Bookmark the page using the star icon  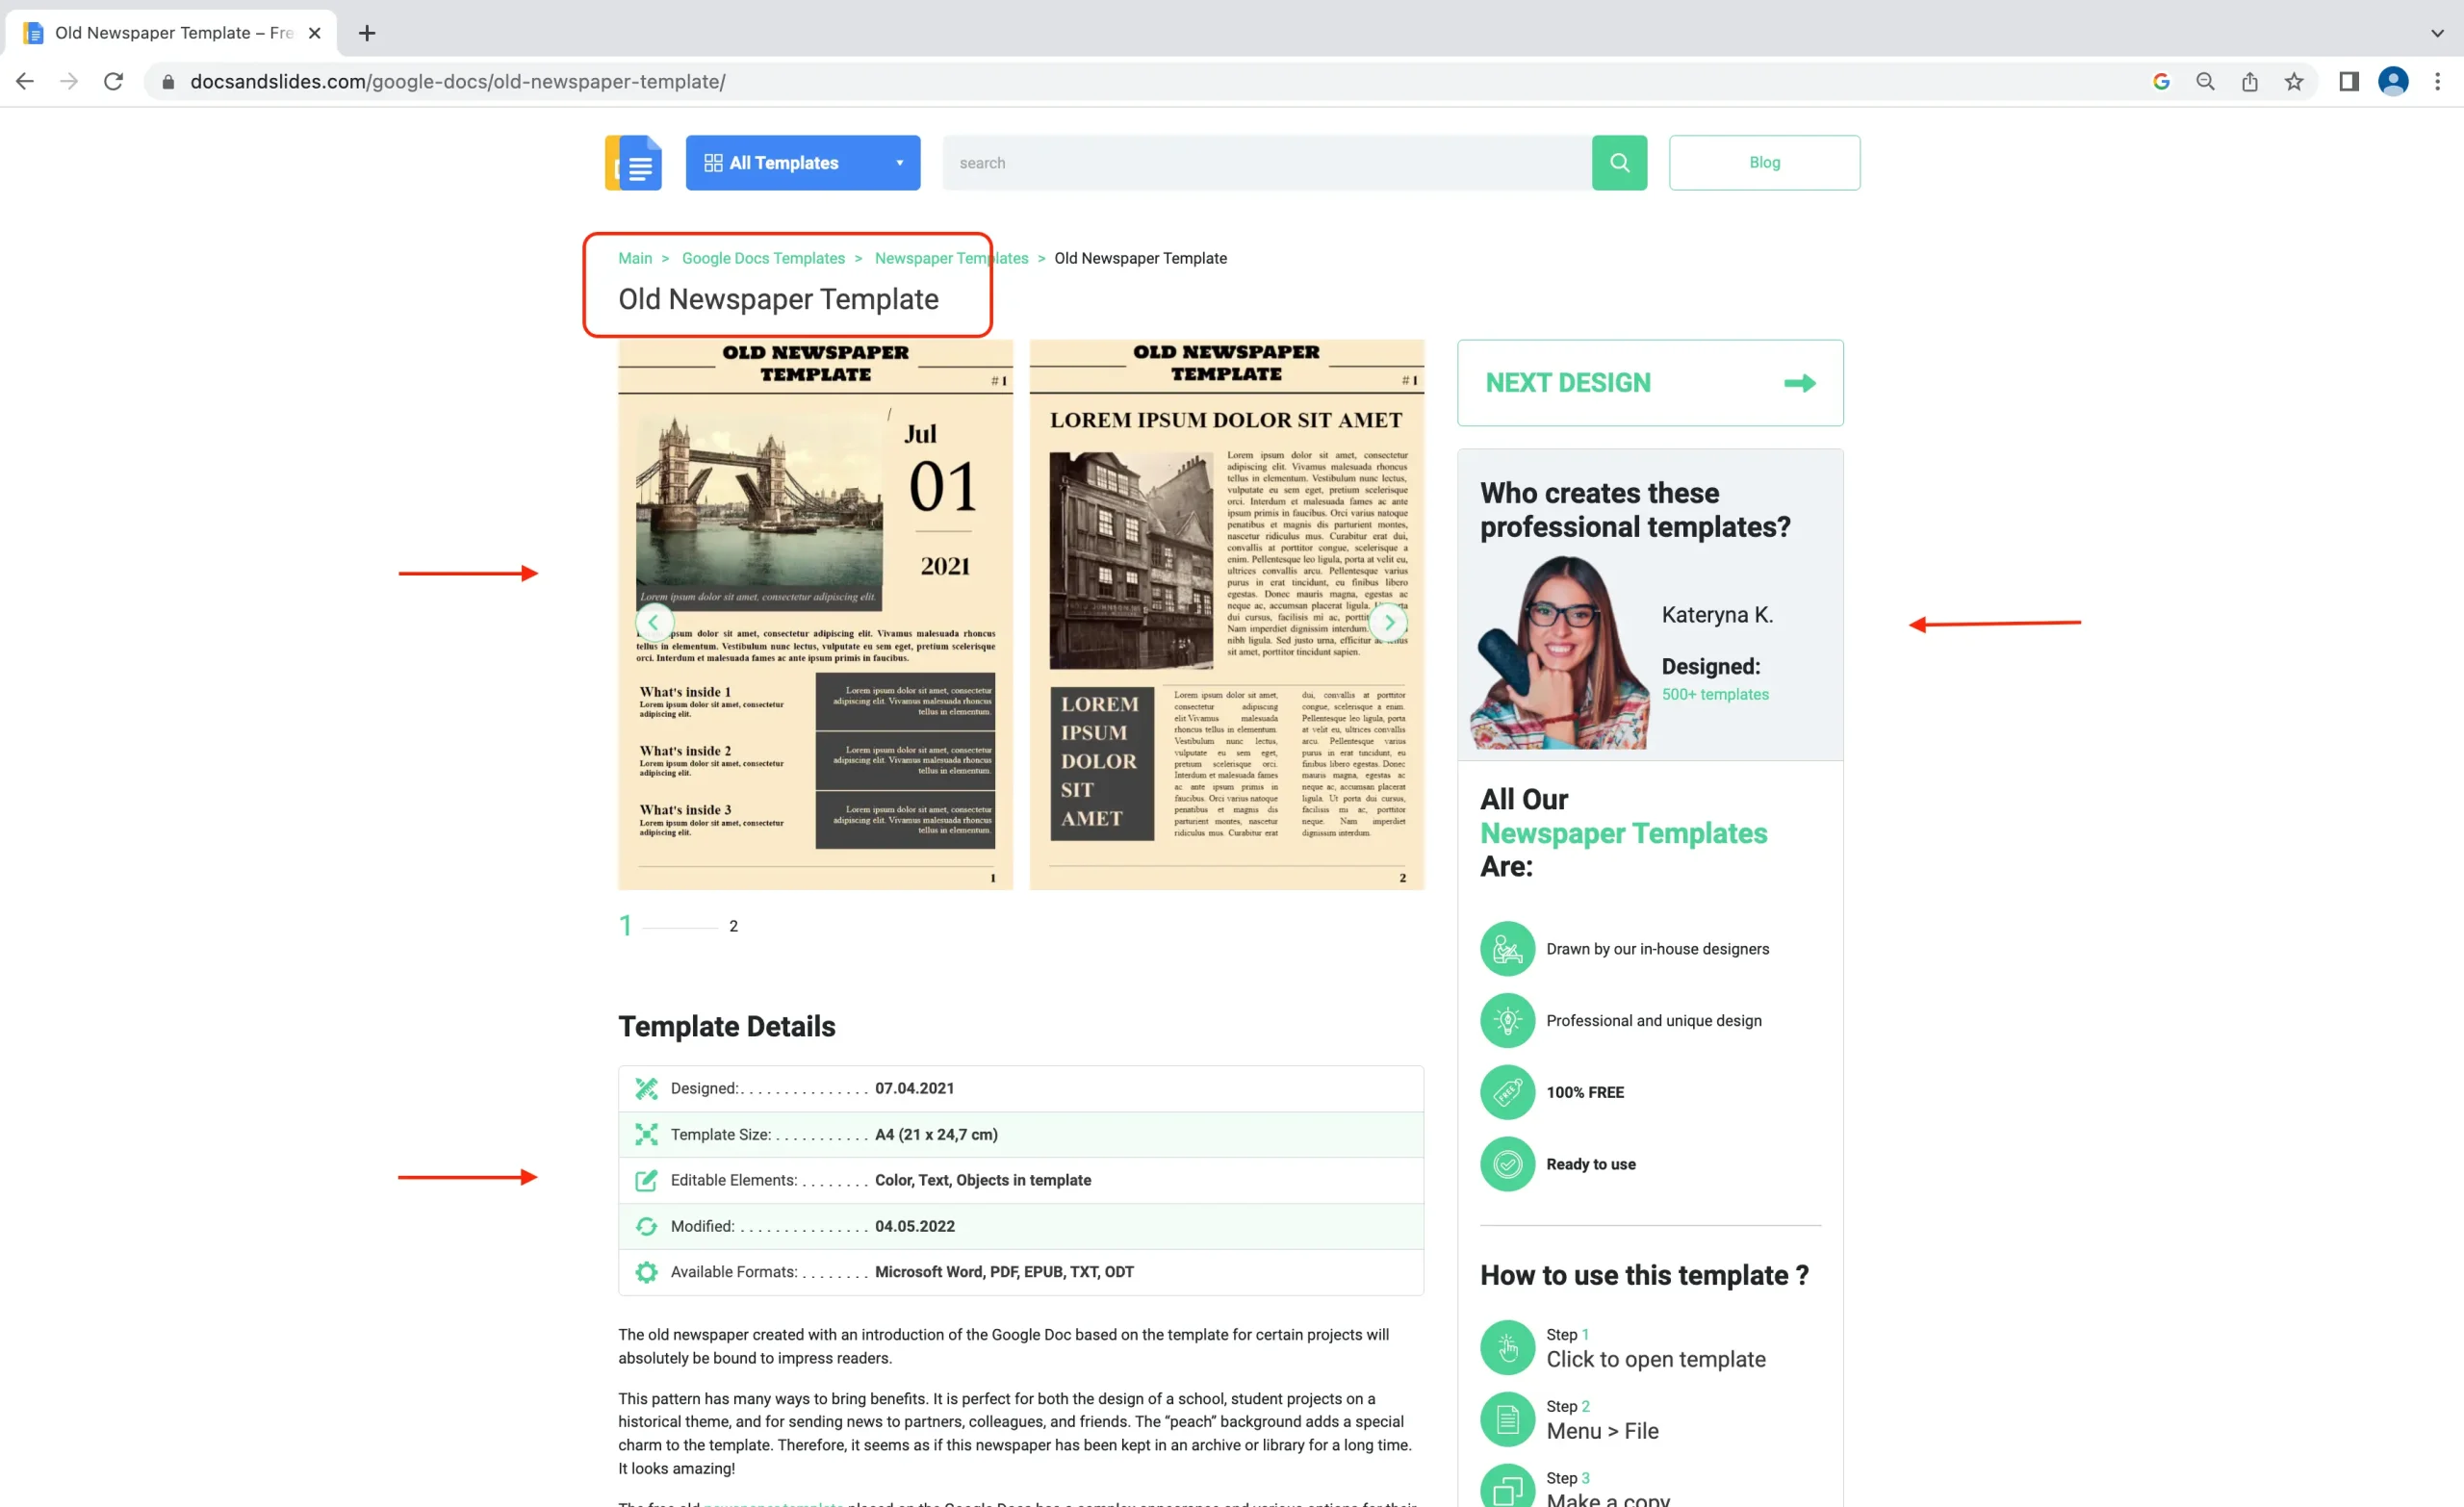[x=2293, y=81]
